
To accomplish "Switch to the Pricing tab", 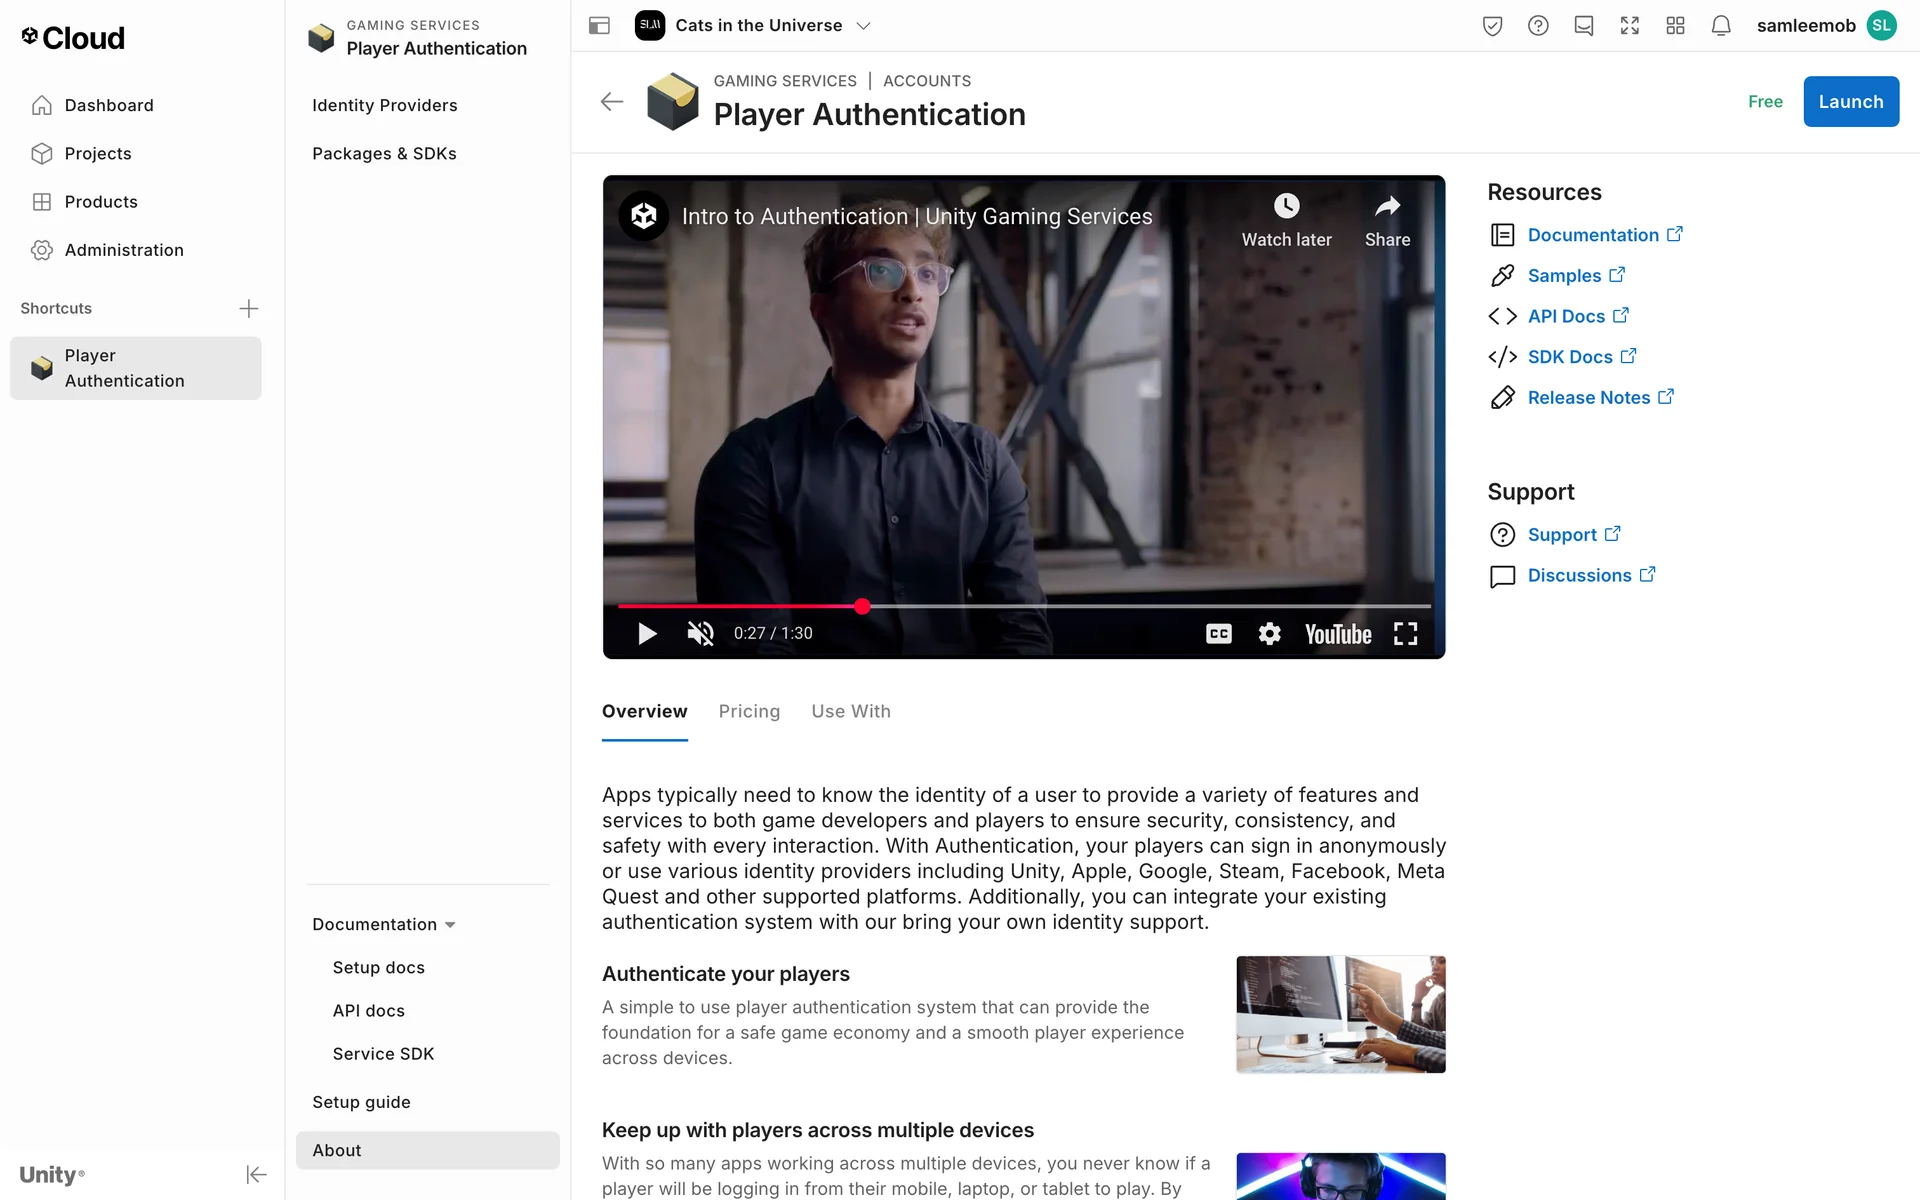I will 749,711.
